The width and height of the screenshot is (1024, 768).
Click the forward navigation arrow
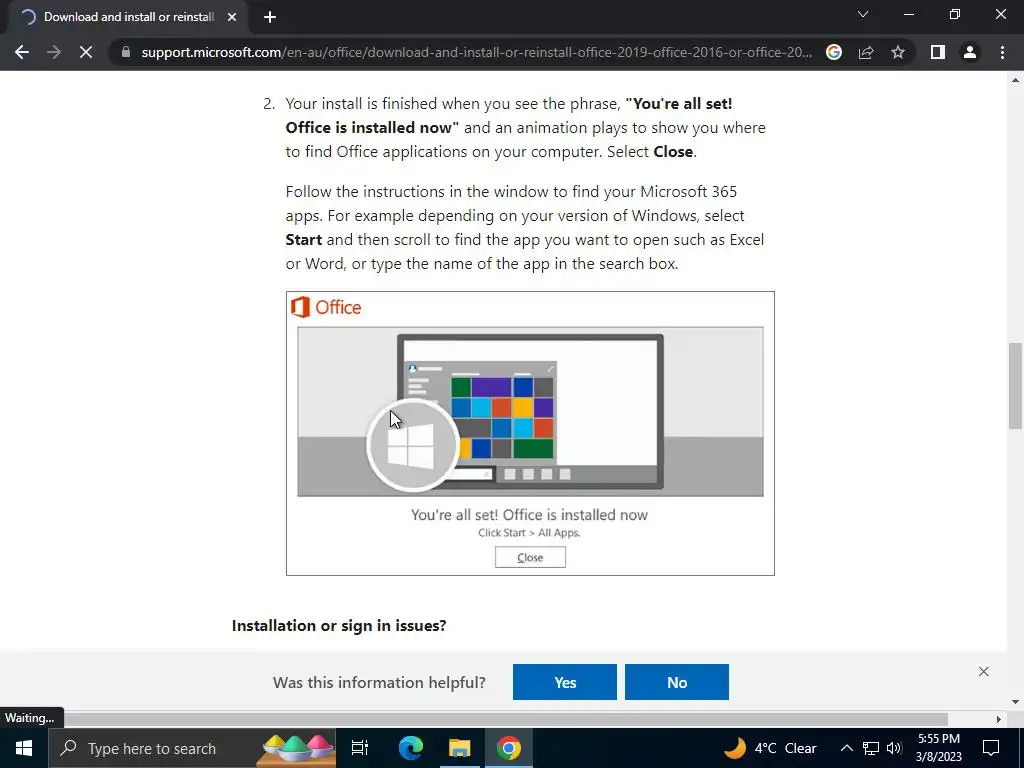point(54,52)
